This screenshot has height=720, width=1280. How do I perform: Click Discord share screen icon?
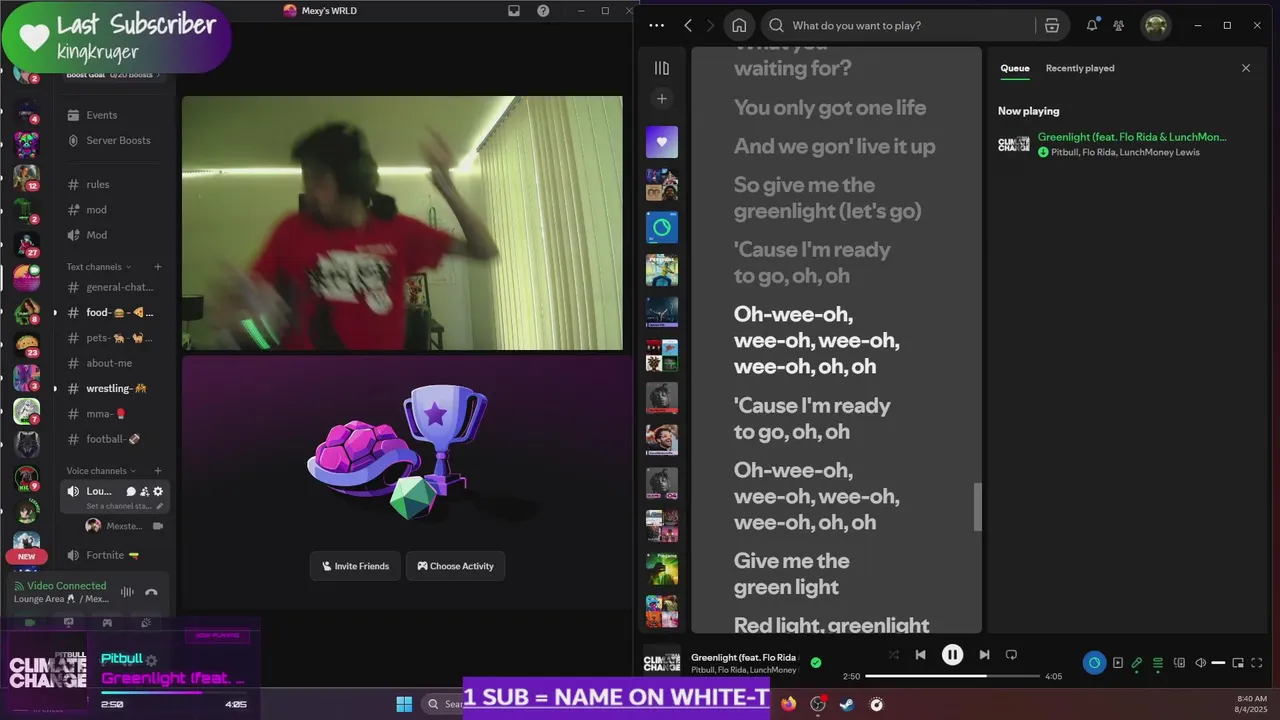(68, 622)
